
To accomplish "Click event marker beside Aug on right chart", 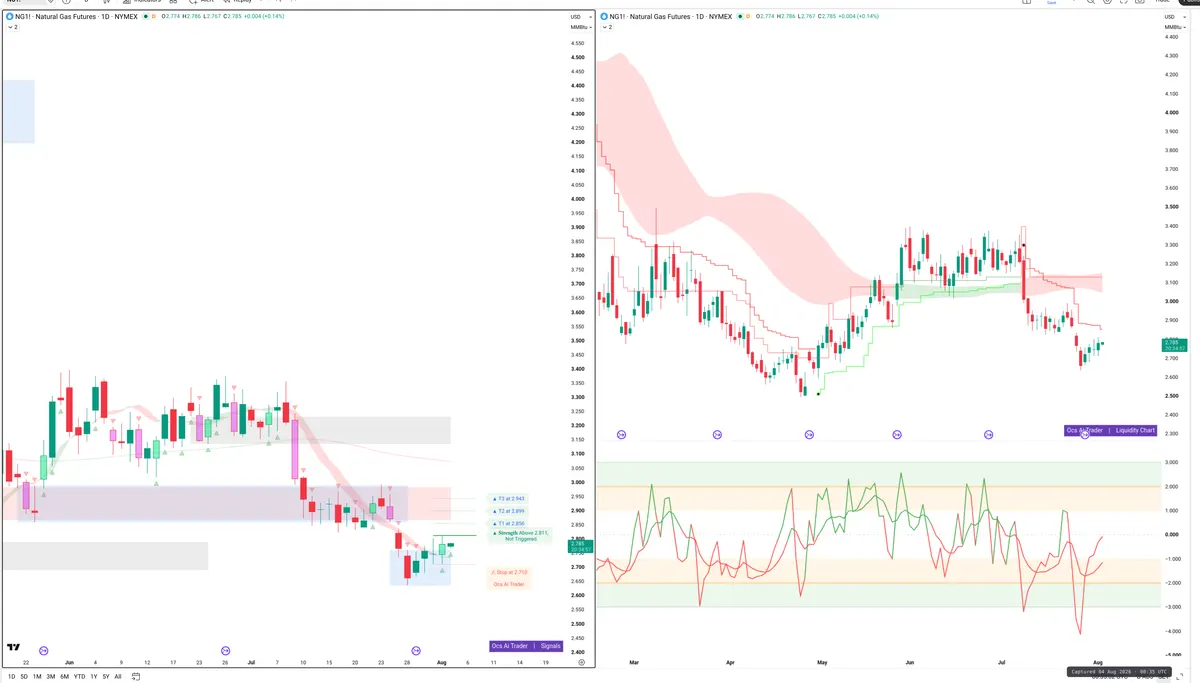I will tap(1085, 435).
